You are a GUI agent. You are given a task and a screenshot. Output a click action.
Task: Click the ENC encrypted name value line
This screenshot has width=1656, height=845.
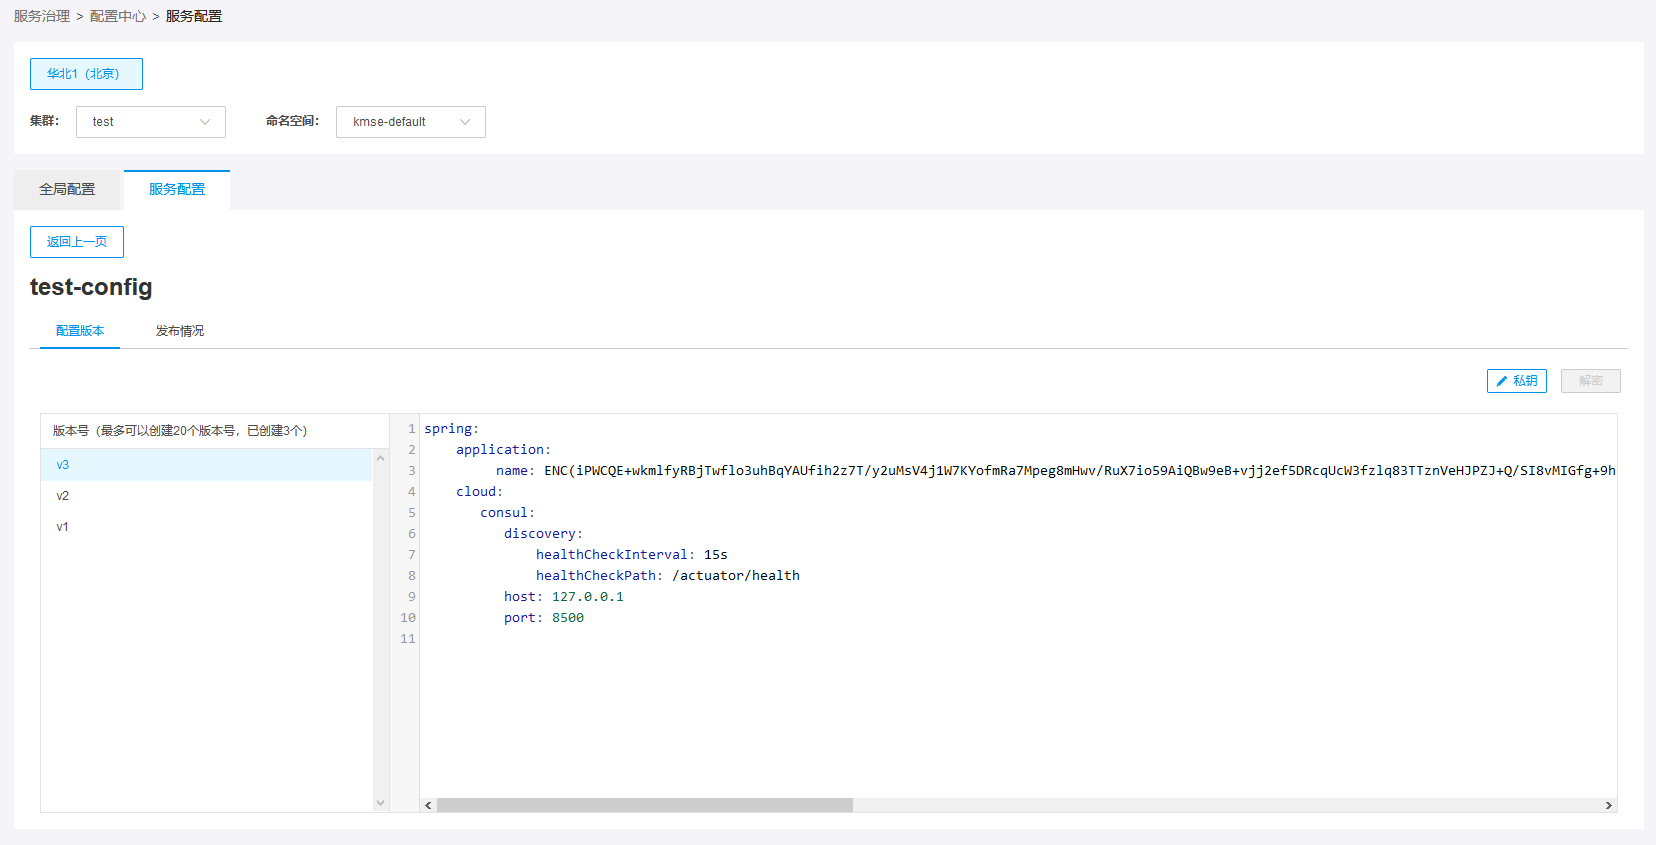[x=1055, y=471]
